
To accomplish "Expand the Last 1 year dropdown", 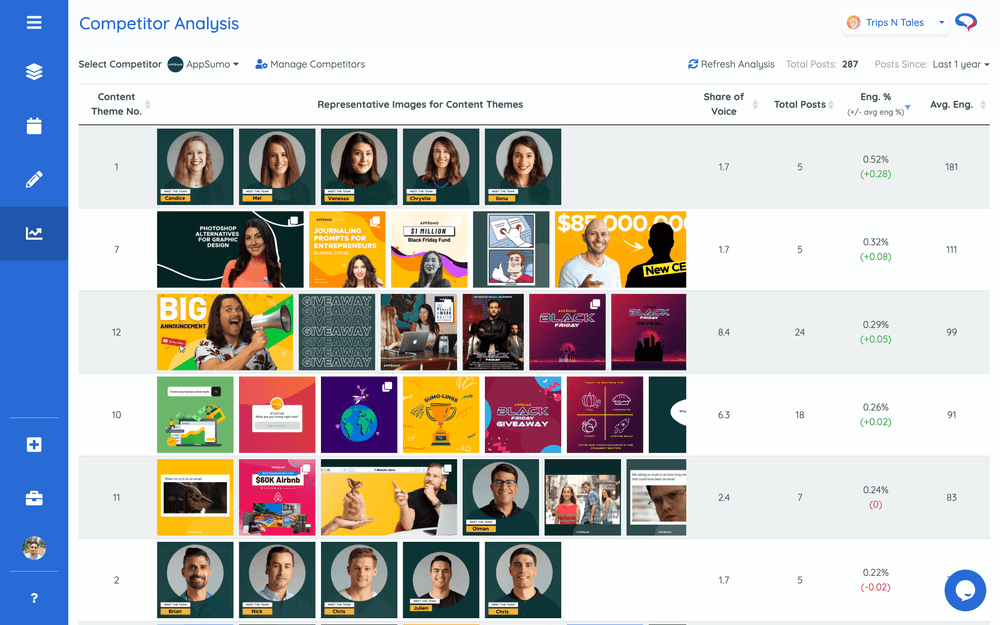I will 960,64.
